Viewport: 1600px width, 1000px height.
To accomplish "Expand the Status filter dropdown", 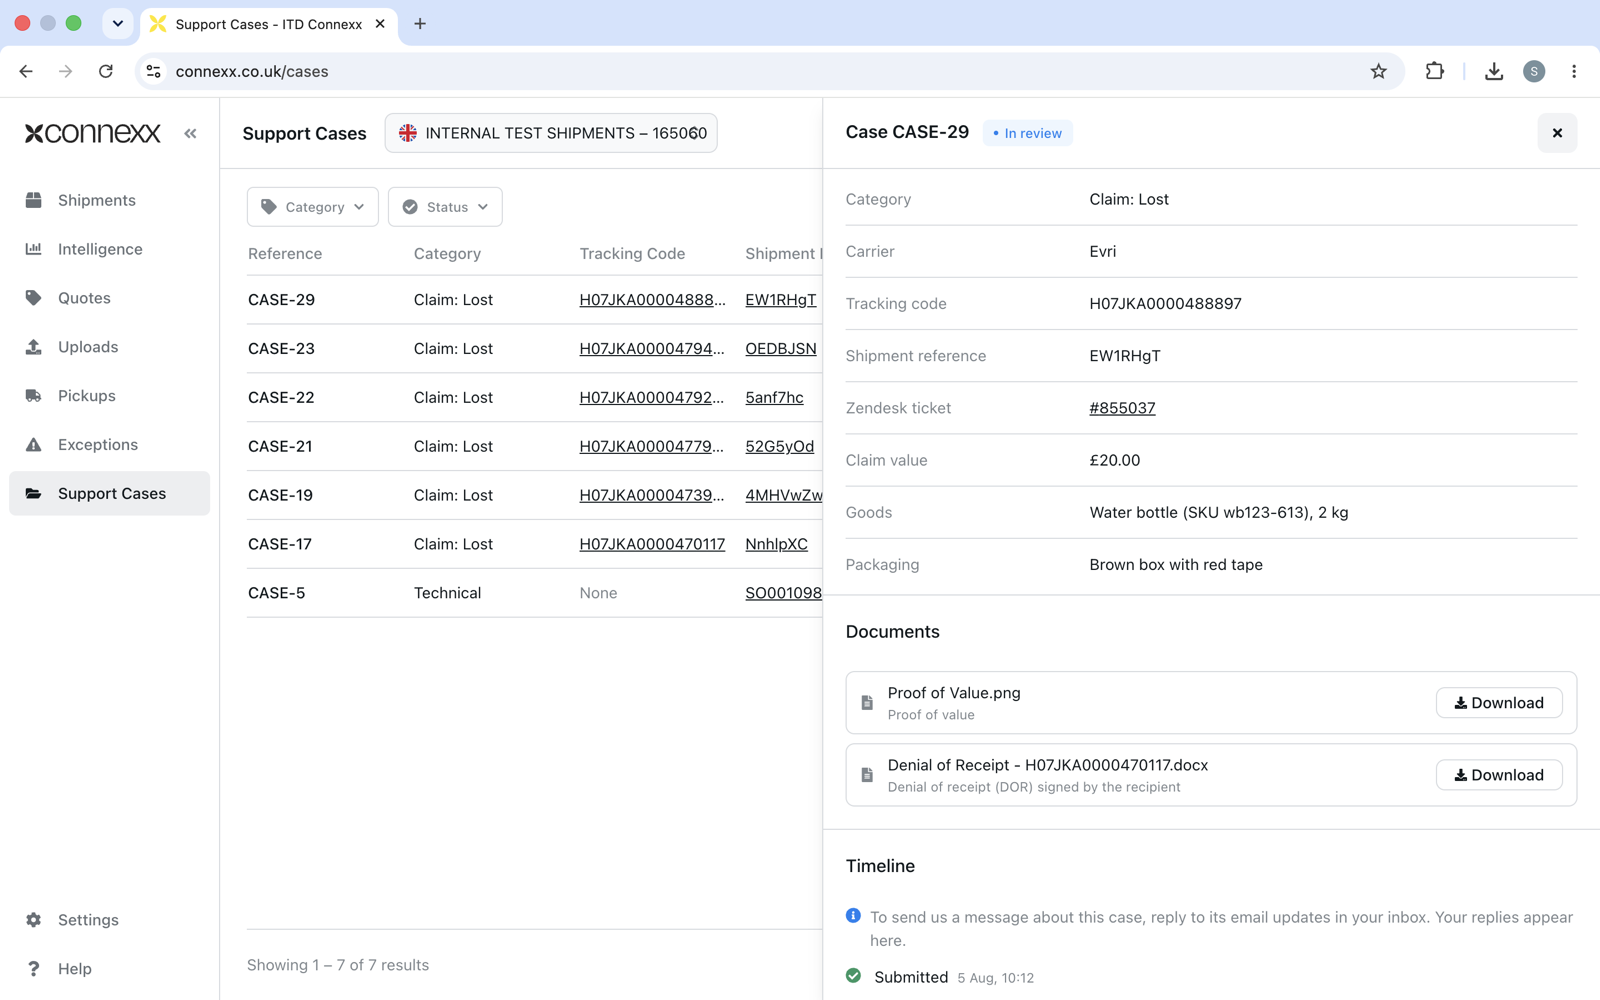I will pos(445,207).
